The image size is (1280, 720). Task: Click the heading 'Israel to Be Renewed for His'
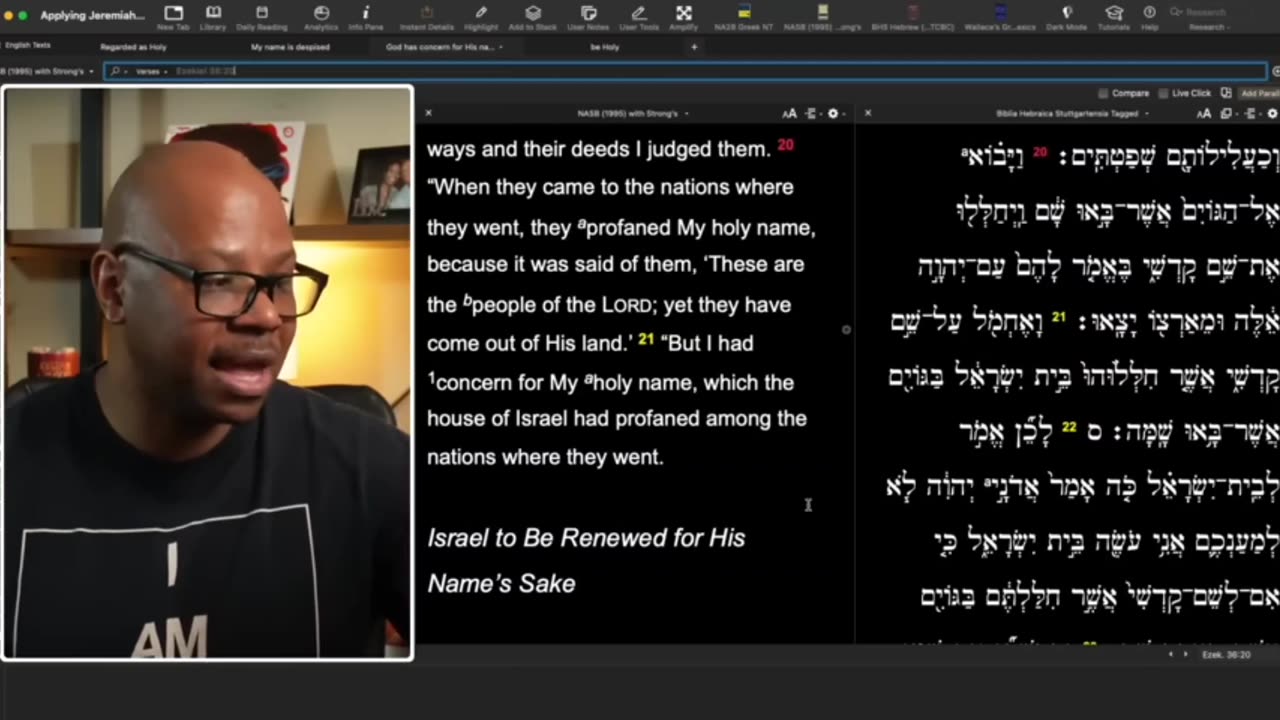[586, 538]
